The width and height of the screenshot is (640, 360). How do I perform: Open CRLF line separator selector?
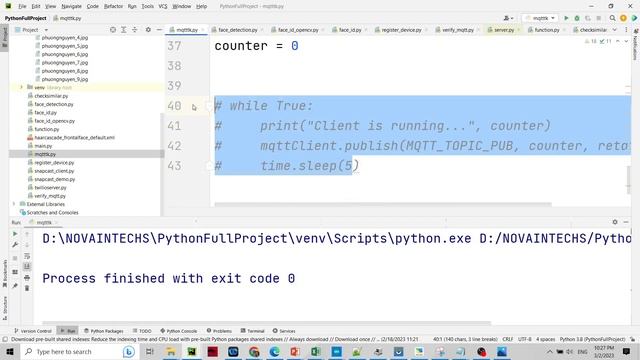[x=508, y=340]
